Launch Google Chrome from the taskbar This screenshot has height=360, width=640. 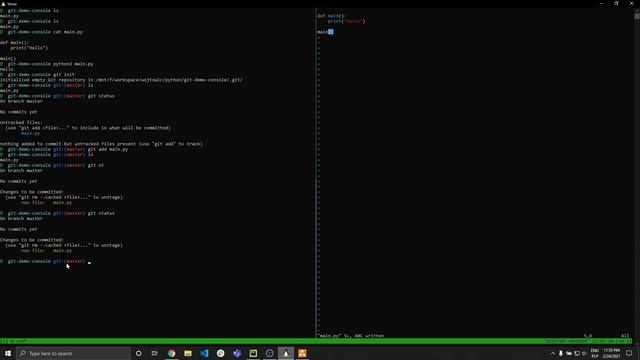pyautogui.click(x=171, y=353)
